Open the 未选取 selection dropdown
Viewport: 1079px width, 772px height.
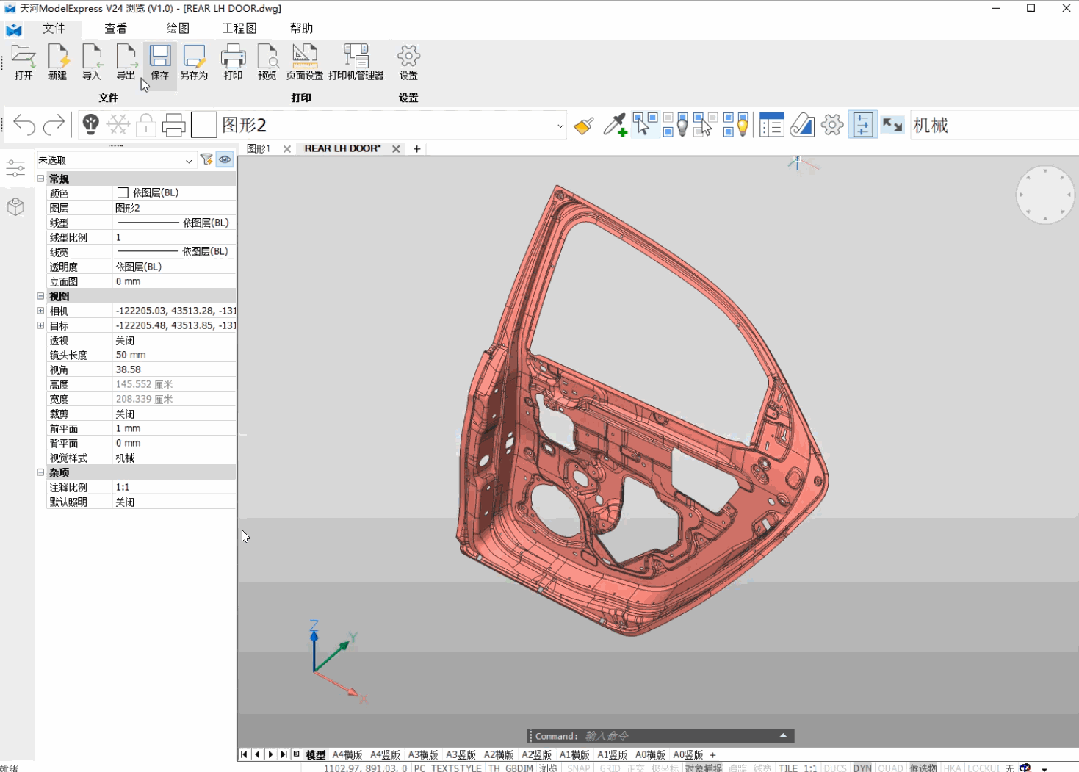189,160
